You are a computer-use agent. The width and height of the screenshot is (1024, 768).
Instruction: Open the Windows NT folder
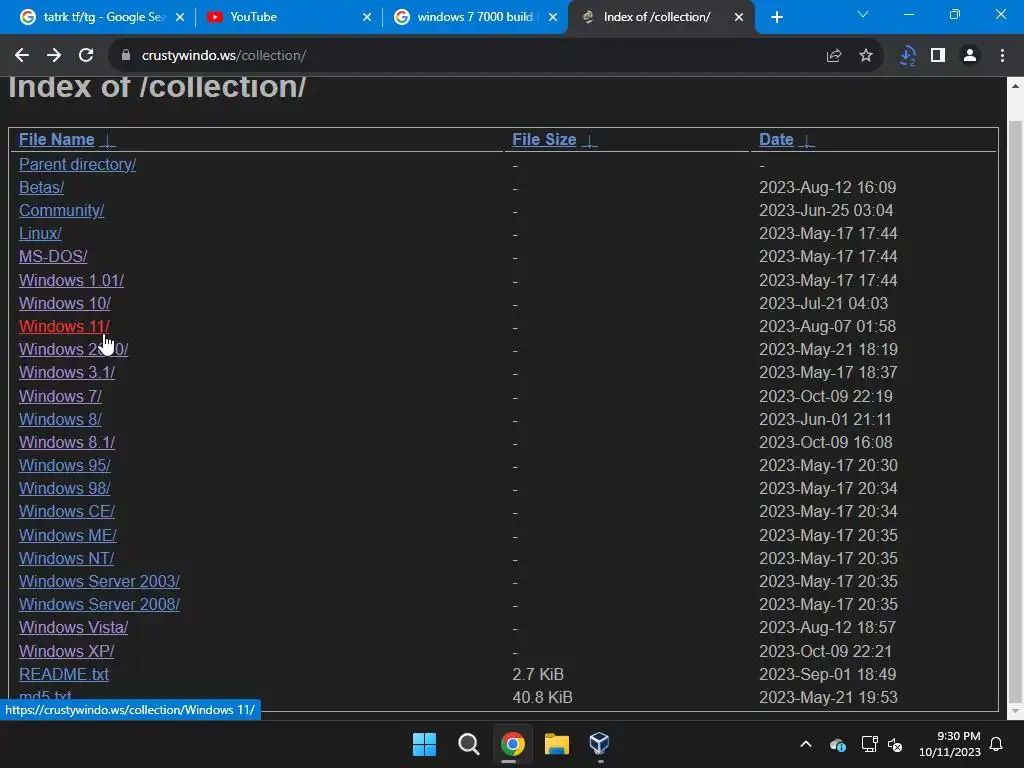point(67,558)
